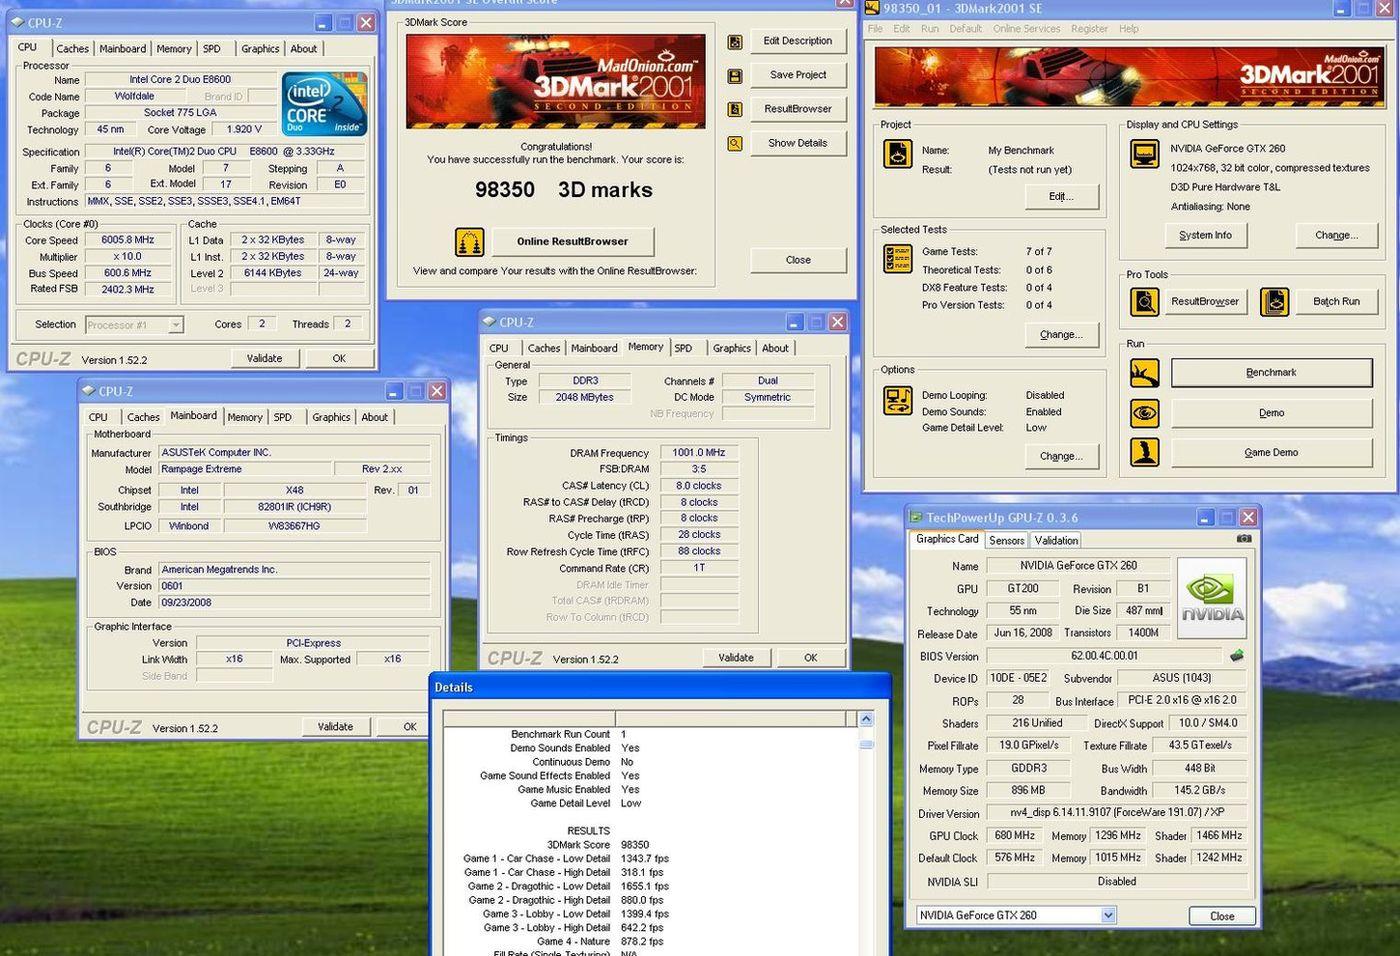Open the Help menu in 3DMark2001 SE
This screenshot has height=956, width=1400.
[x=1128, y=29]
